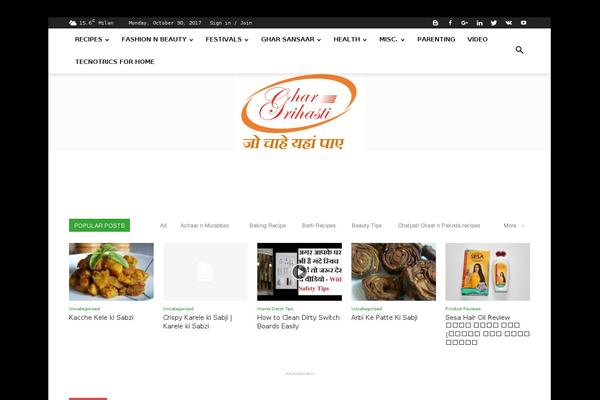Viewport: 600px width, 400px height.
Task: Click the Popular Posts label
Action: (99, 225)
